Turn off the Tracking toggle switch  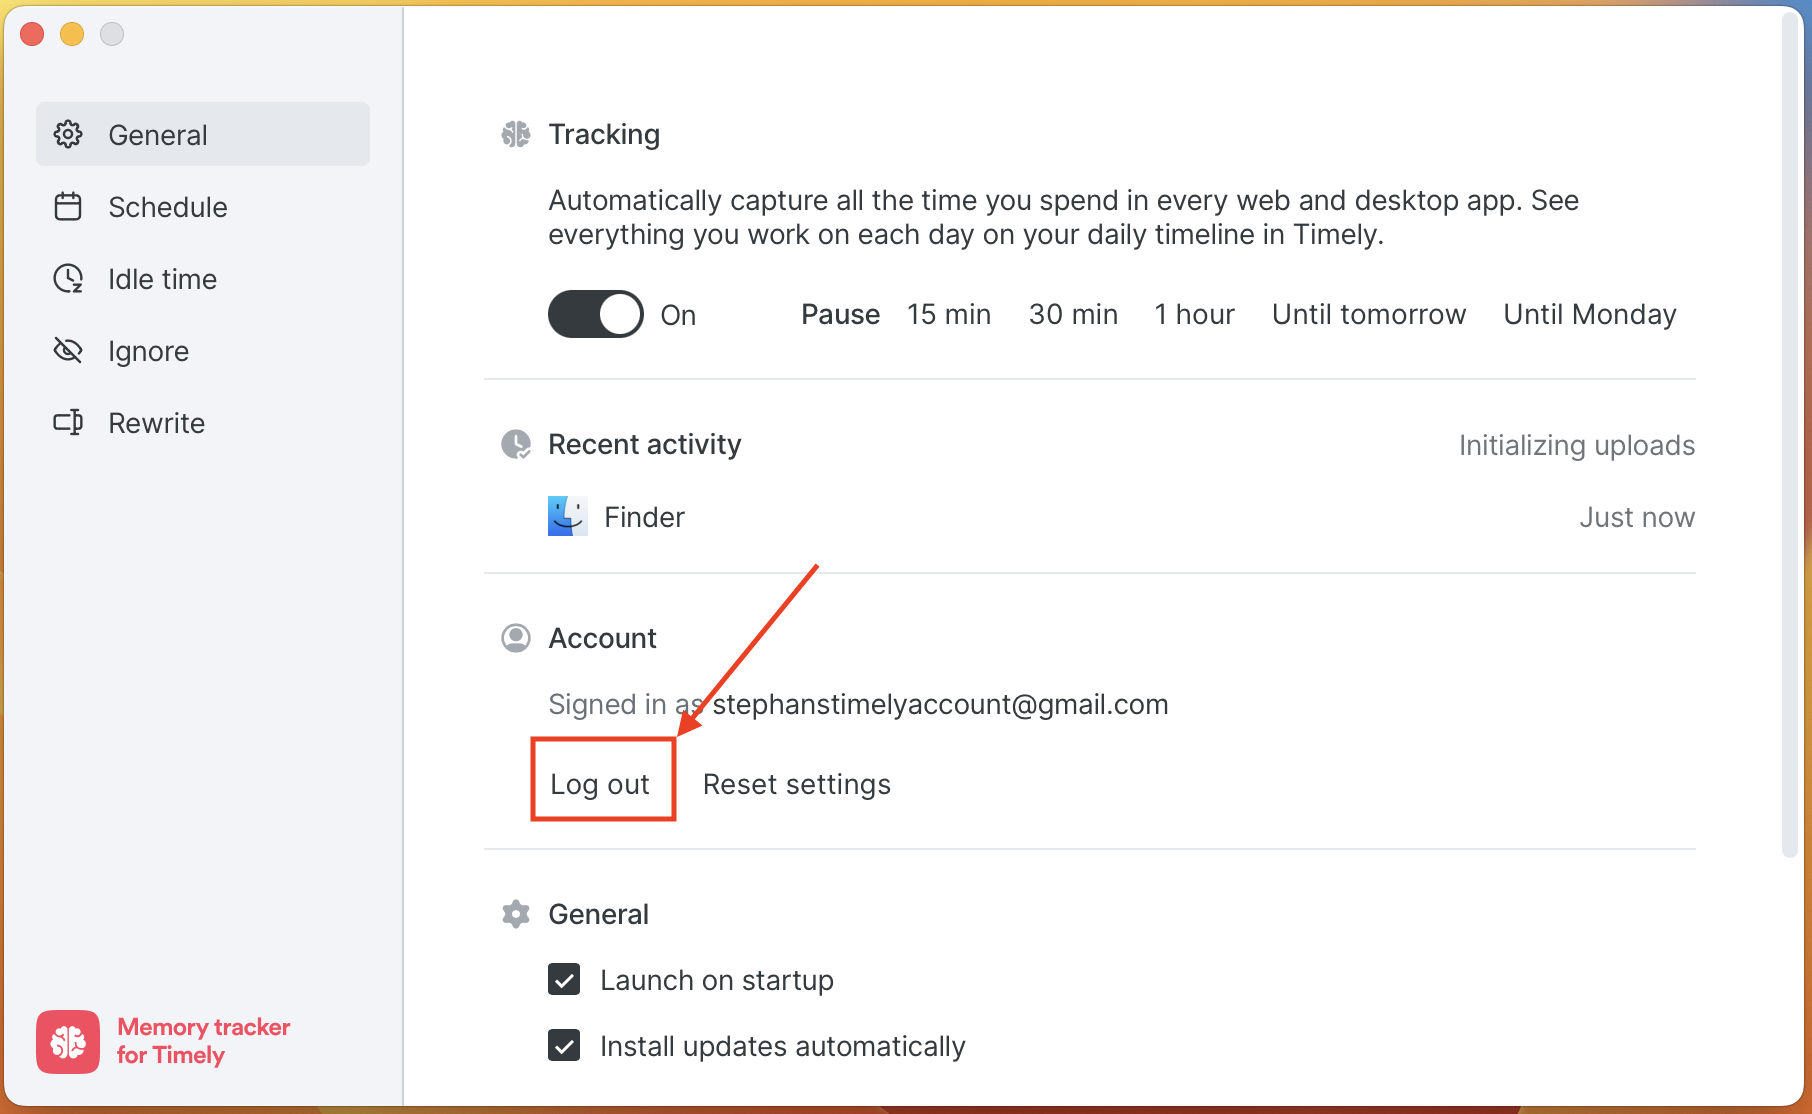[596, 315]
